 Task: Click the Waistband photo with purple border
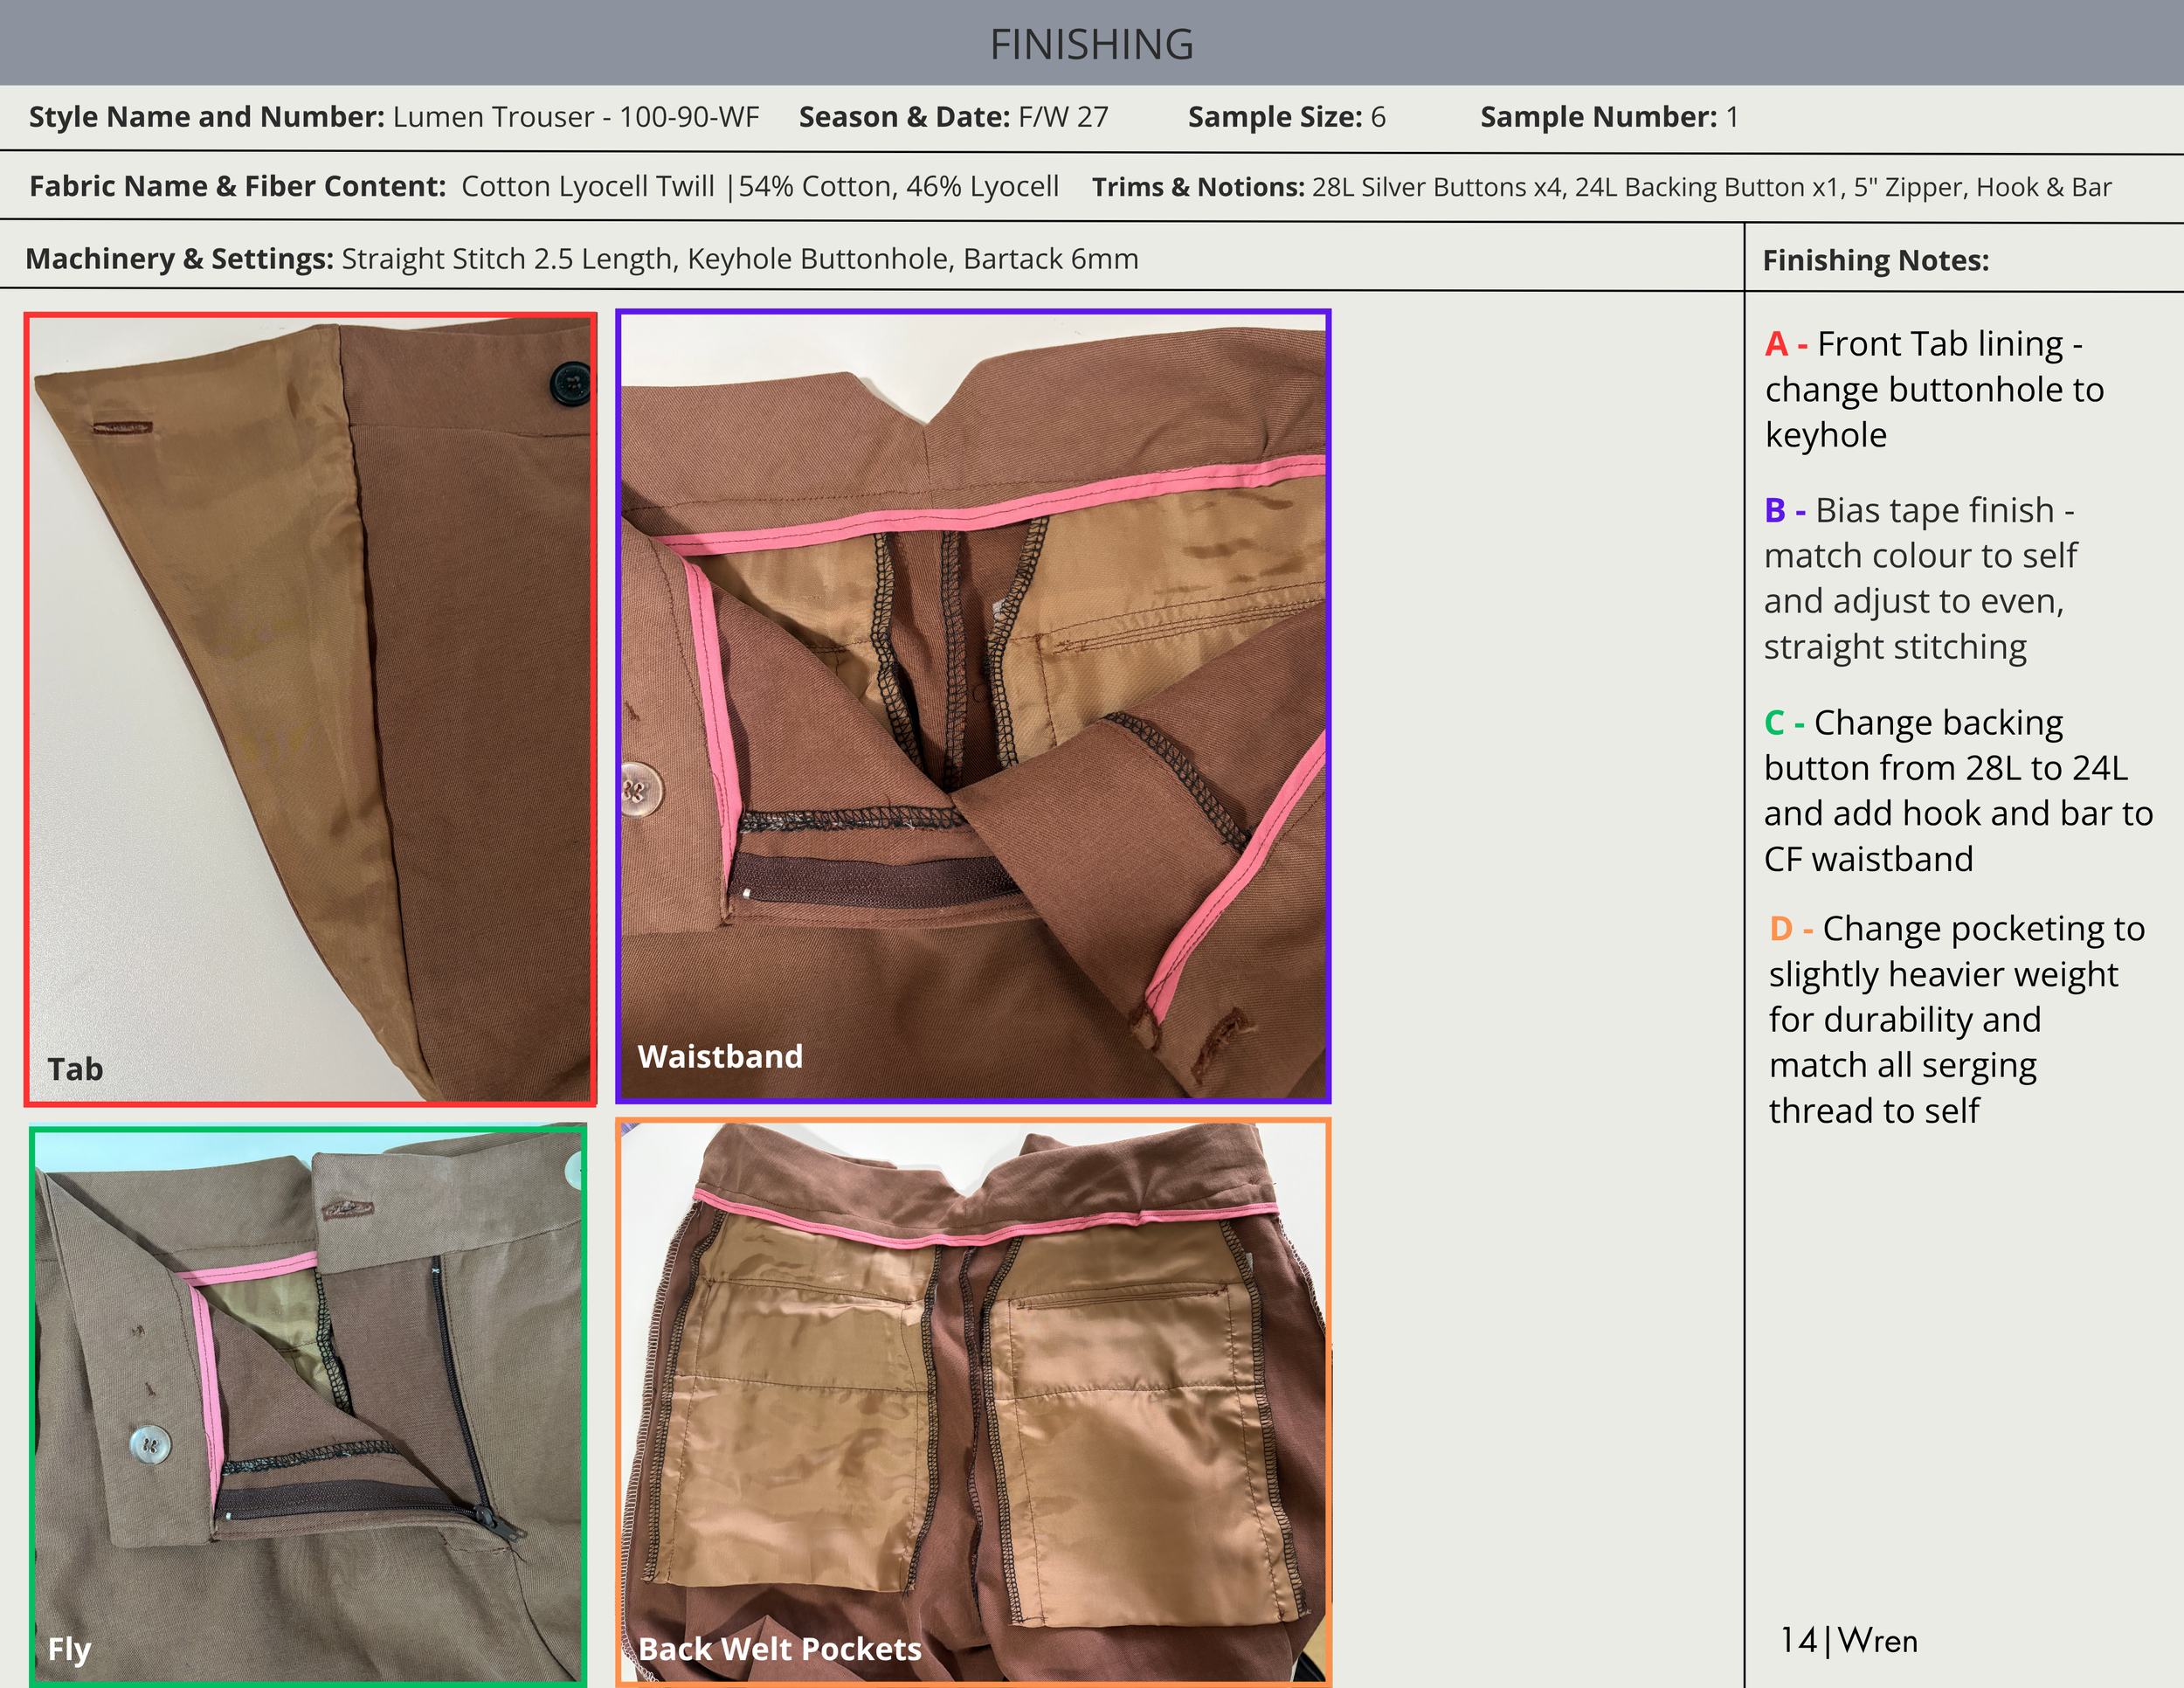(x=972, y=706)
